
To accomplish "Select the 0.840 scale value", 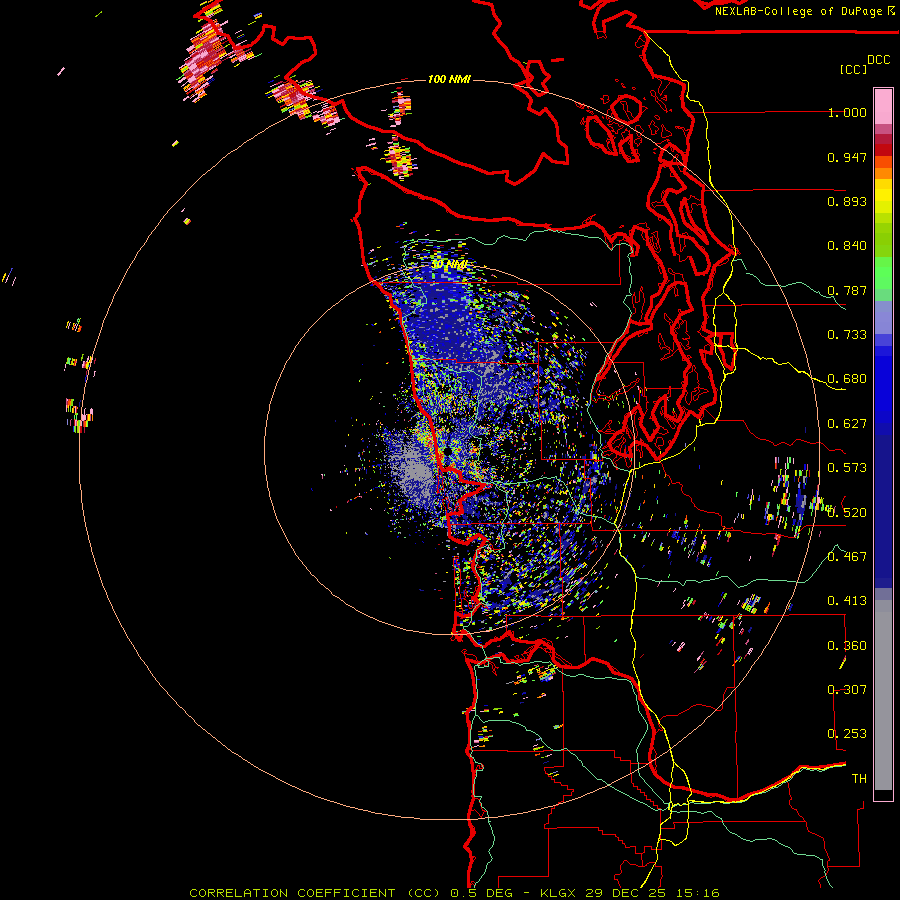I will [847, 246].
